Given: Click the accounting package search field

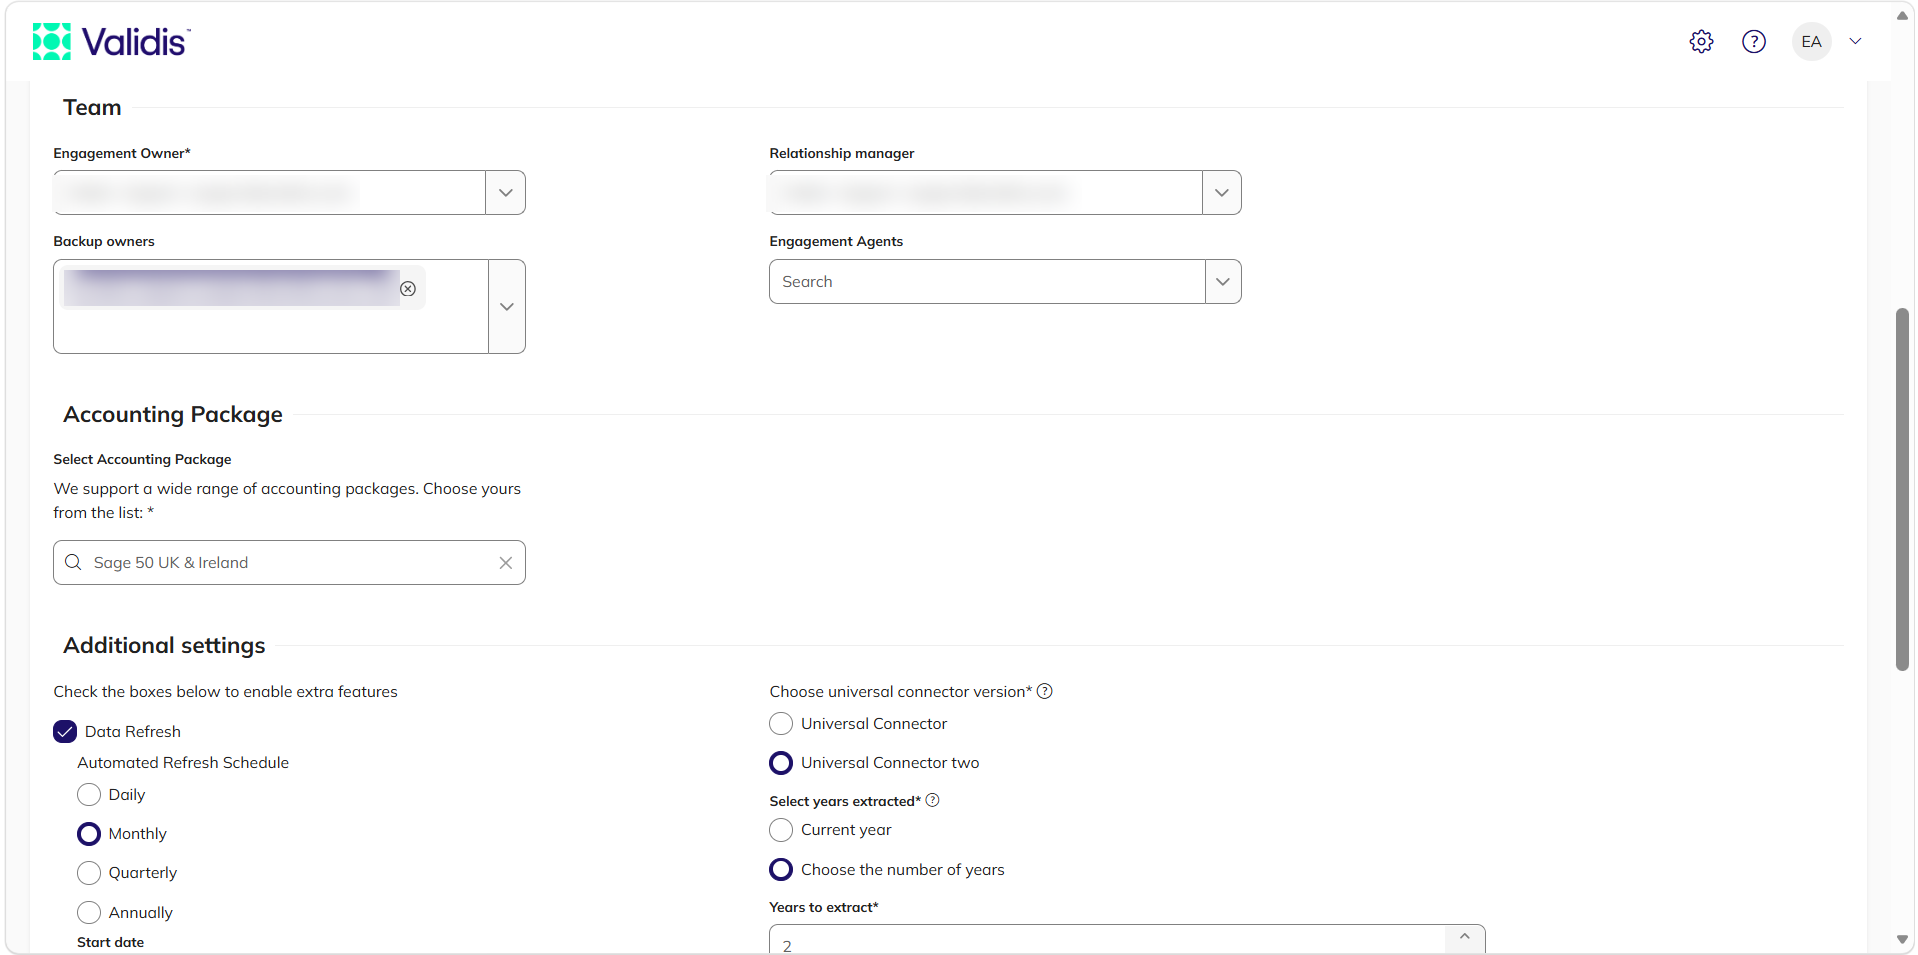Looking at the screenshot, I should [x=289, y=562].
